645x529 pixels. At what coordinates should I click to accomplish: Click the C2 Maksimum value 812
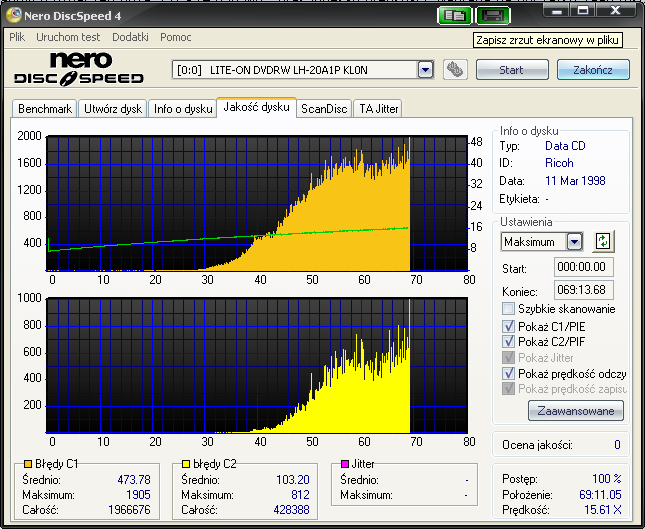click(300, 494)
